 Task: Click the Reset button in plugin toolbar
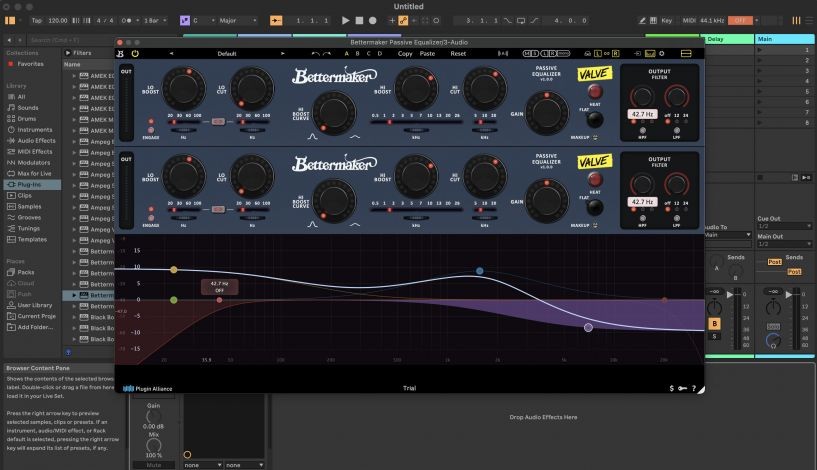click(458, 53)
